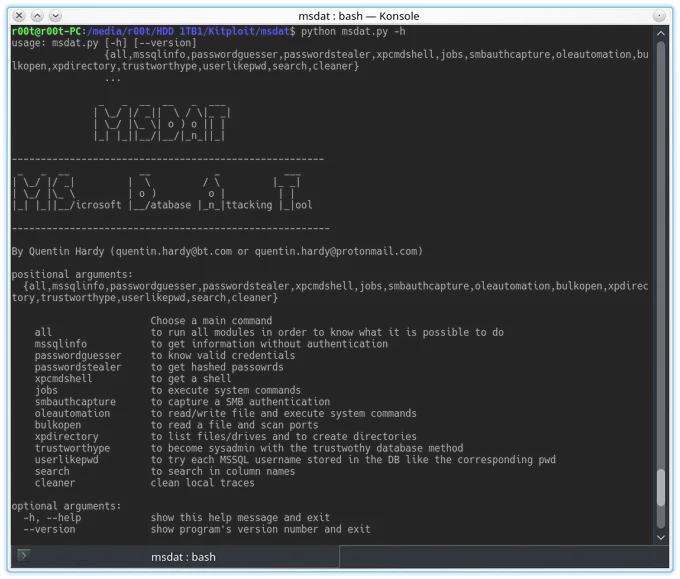
Task: Click 'to know valid credentials' description
Action: [x=223, y=356]
